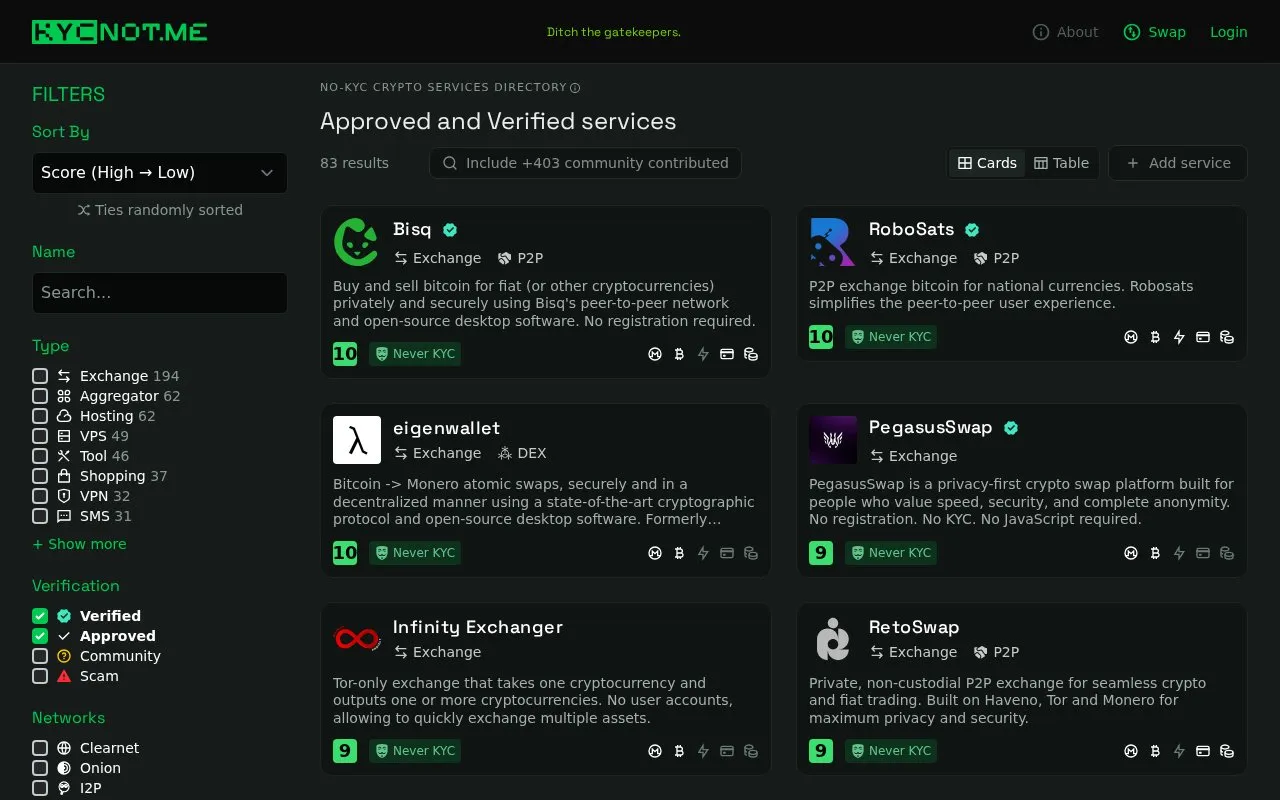
Task: Check the Community verification filter
Action: coord(40,656)
